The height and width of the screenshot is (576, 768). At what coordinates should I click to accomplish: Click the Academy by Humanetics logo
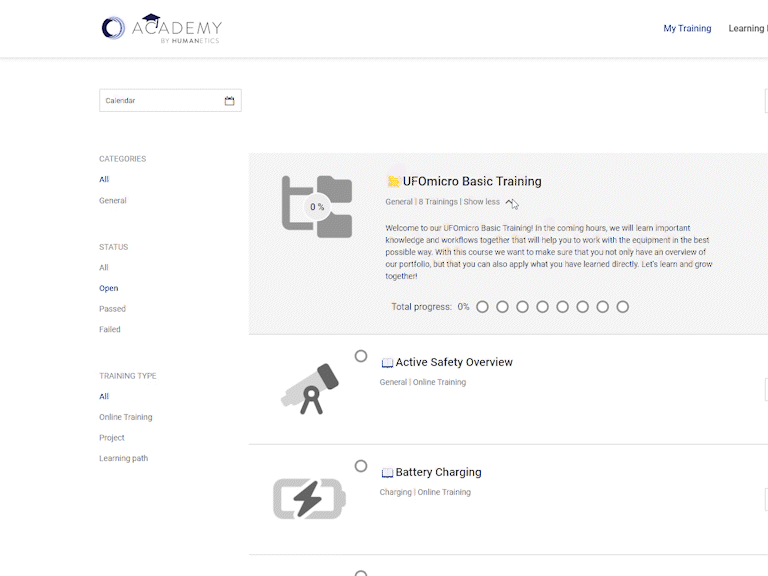tap(162, 28)
